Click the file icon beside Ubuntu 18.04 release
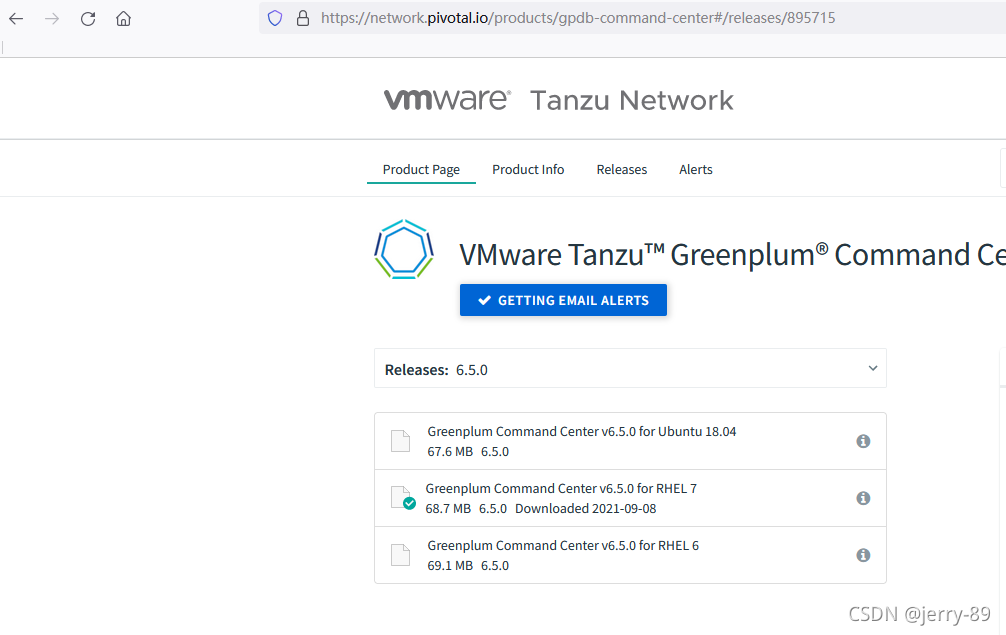Screen dimensions: 1006x635 (400, 441)
